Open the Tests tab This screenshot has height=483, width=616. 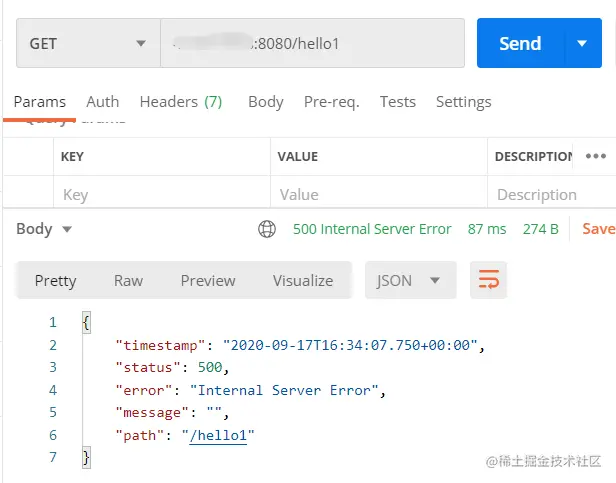397,101
